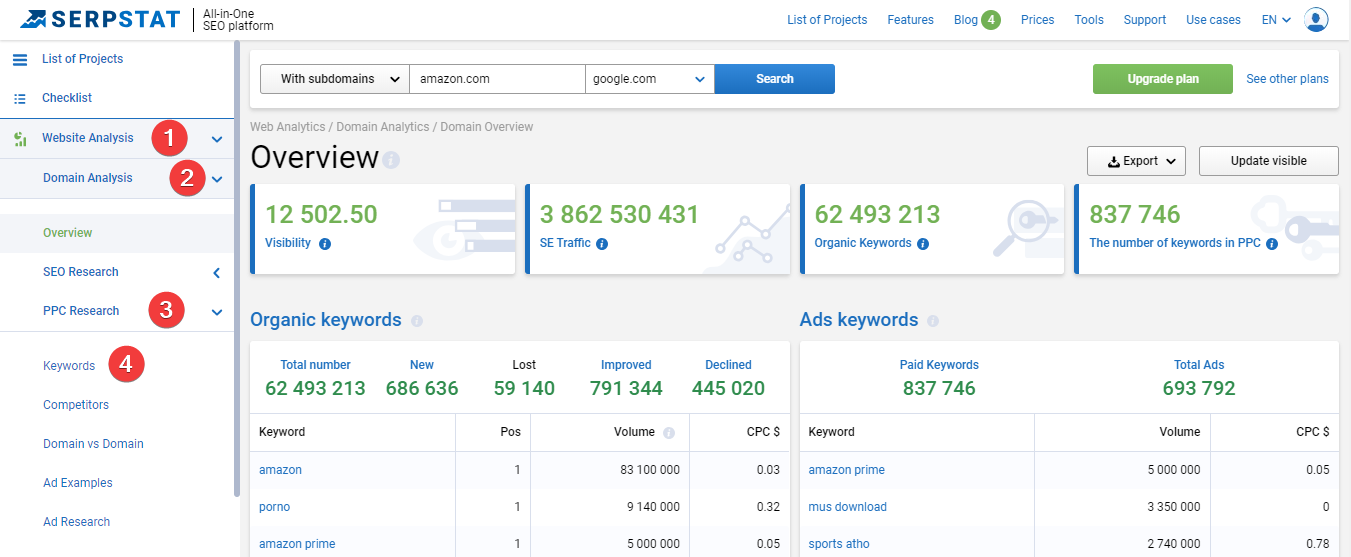Open Domain vs Domain in sidebar
The width and height of the screenshot is (1351, 557).
(93, 444)
